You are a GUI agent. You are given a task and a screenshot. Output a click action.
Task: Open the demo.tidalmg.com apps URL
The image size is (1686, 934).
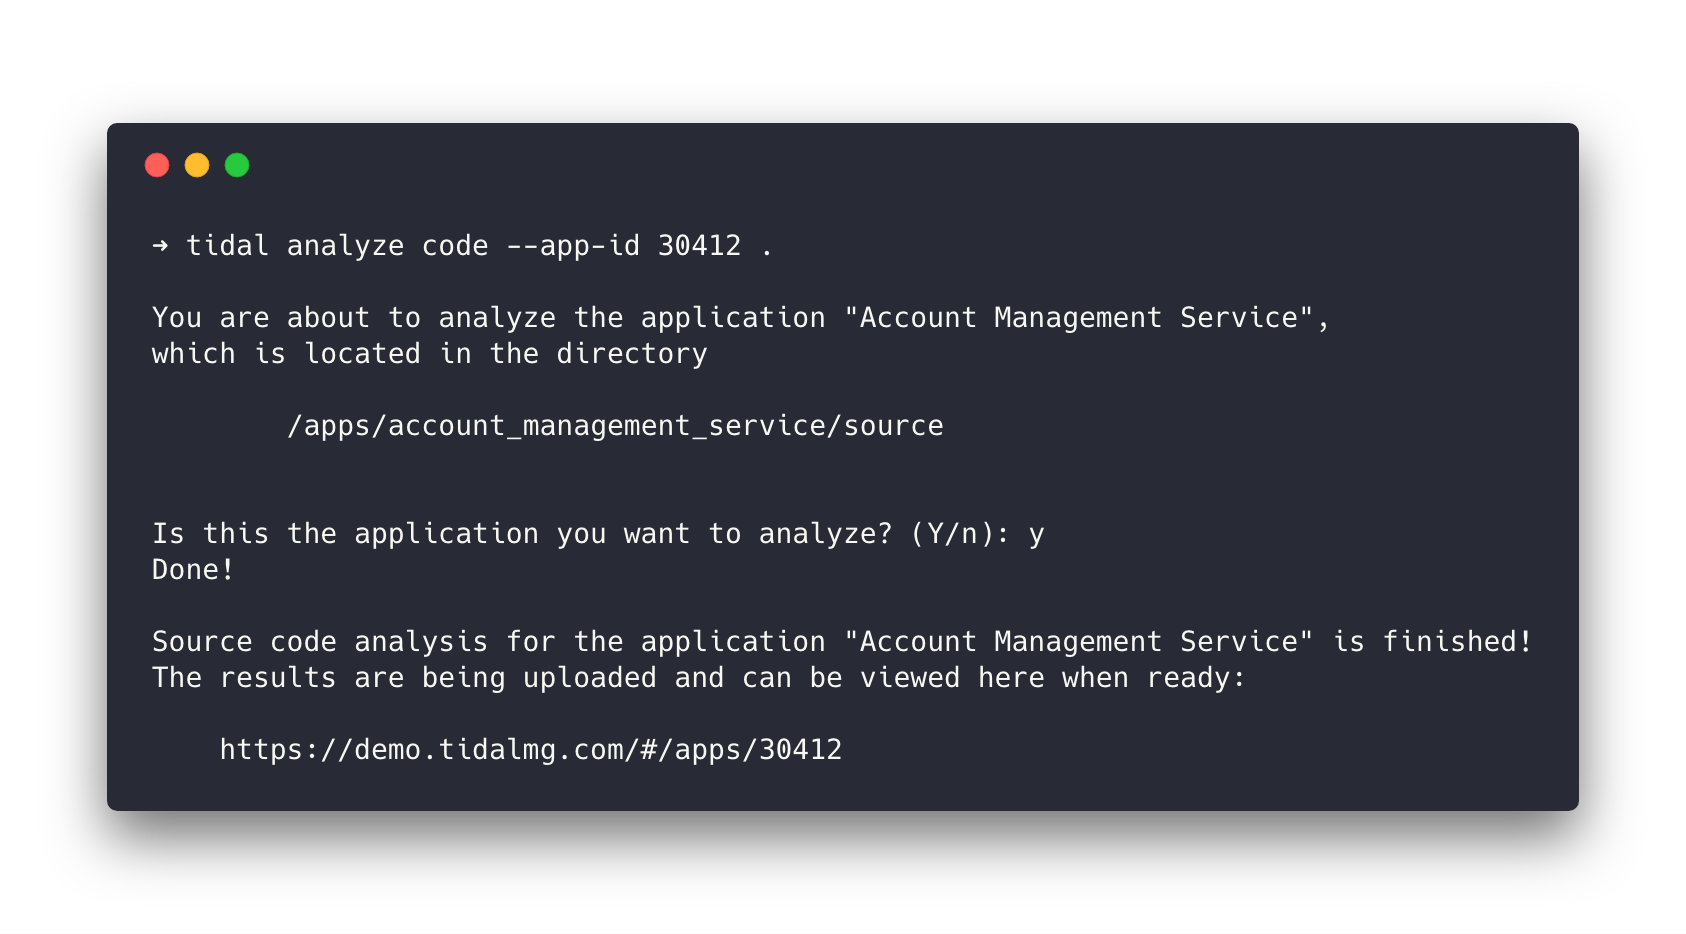click(530, 749)
